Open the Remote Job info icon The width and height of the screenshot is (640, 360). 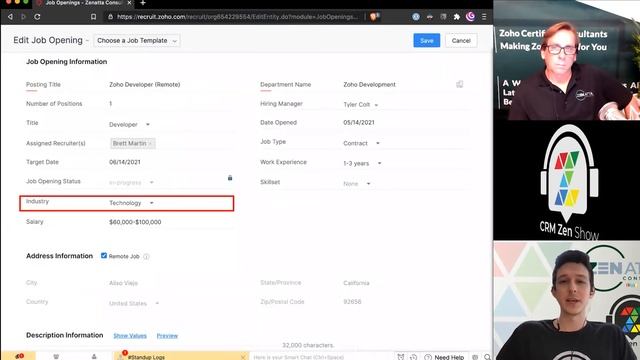146,256
